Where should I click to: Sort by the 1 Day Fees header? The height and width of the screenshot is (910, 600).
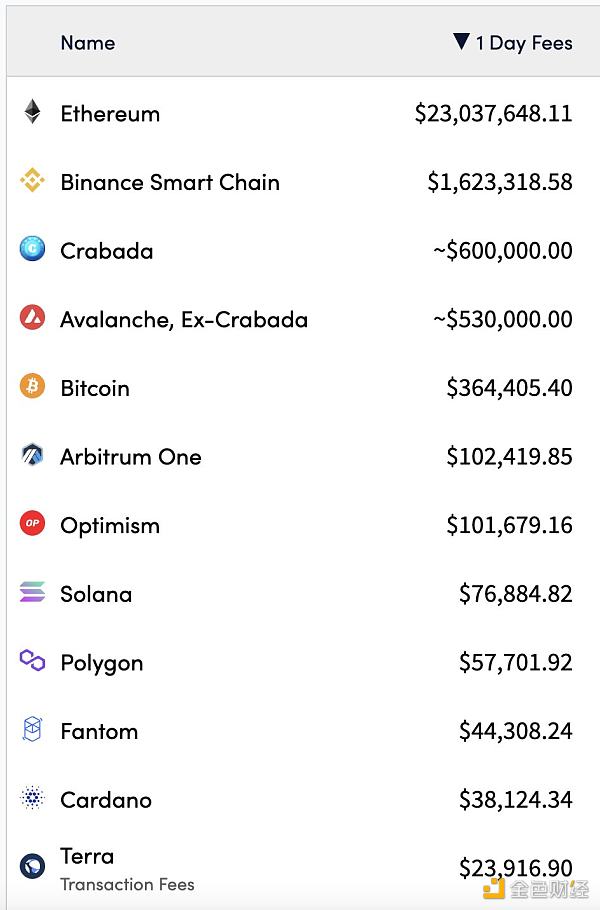pos(524,43)
